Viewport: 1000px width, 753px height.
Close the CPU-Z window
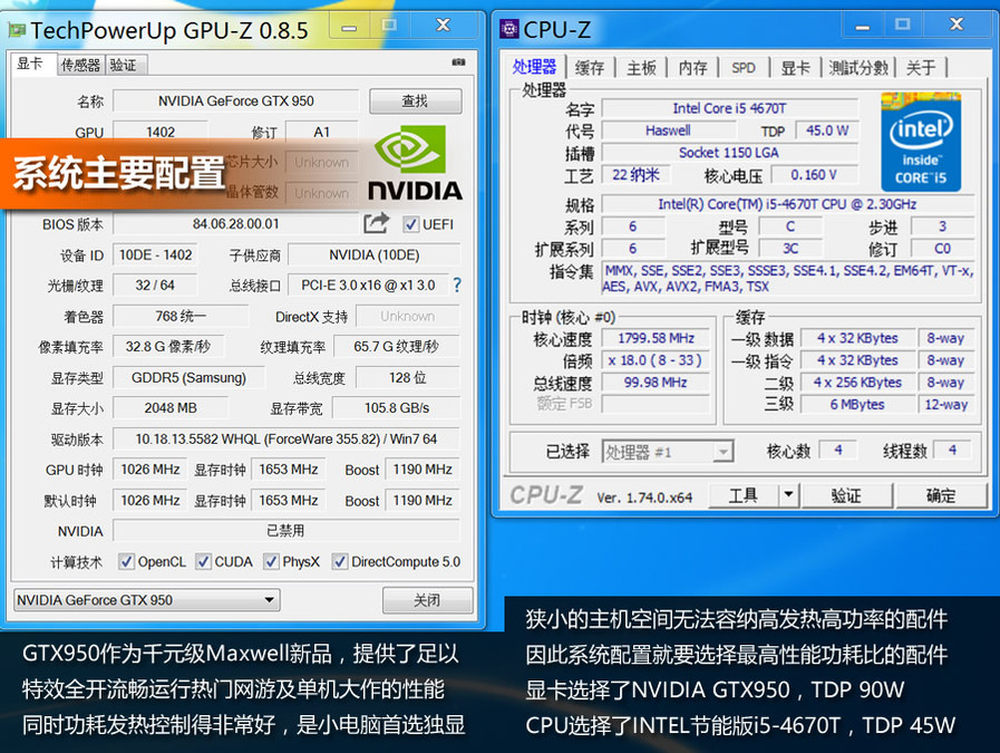click(x=957, y=25)
